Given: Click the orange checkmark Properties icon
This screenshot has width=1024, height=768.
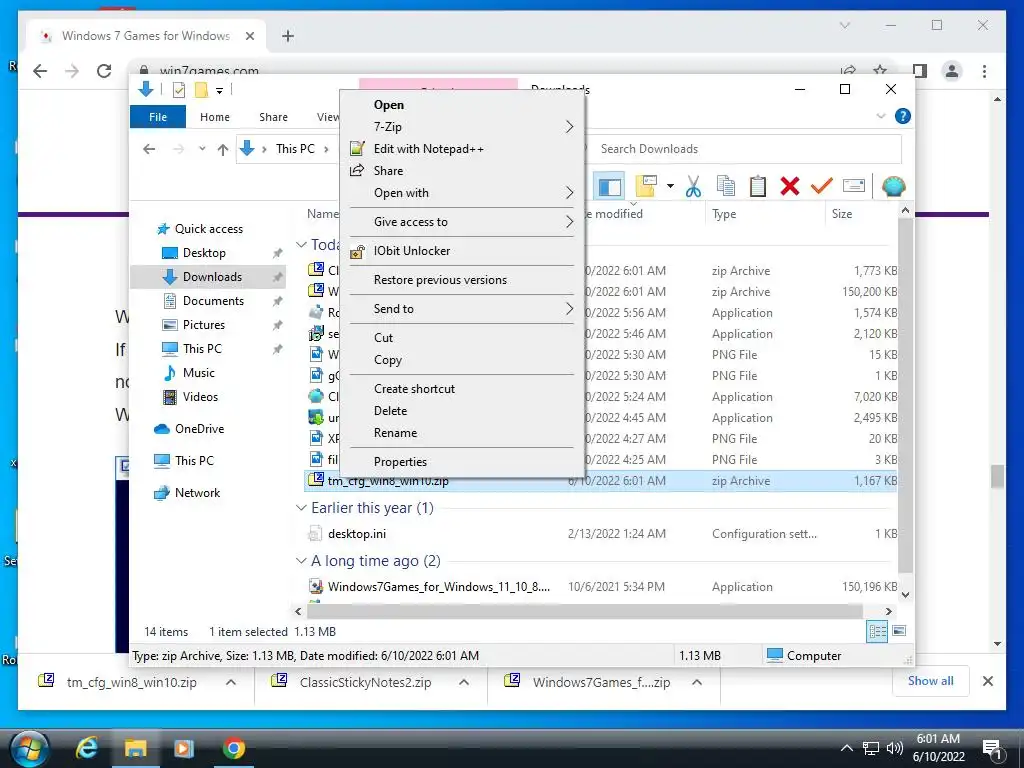Looking at the screenshot, I should (822, 187).
